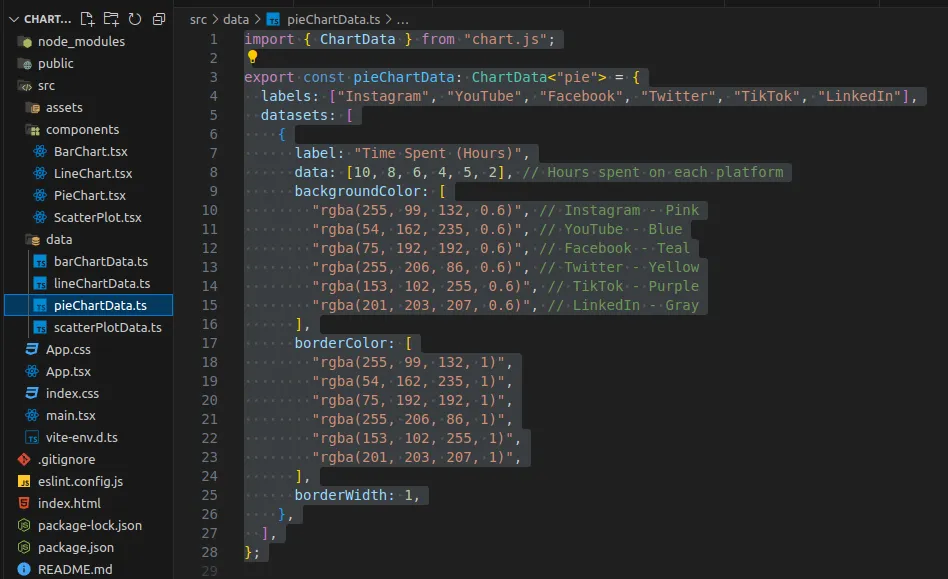Viewport: 948px width, 579px height.
Task: Click line number 17 in the gutter
Action: [x=209, y=343]
